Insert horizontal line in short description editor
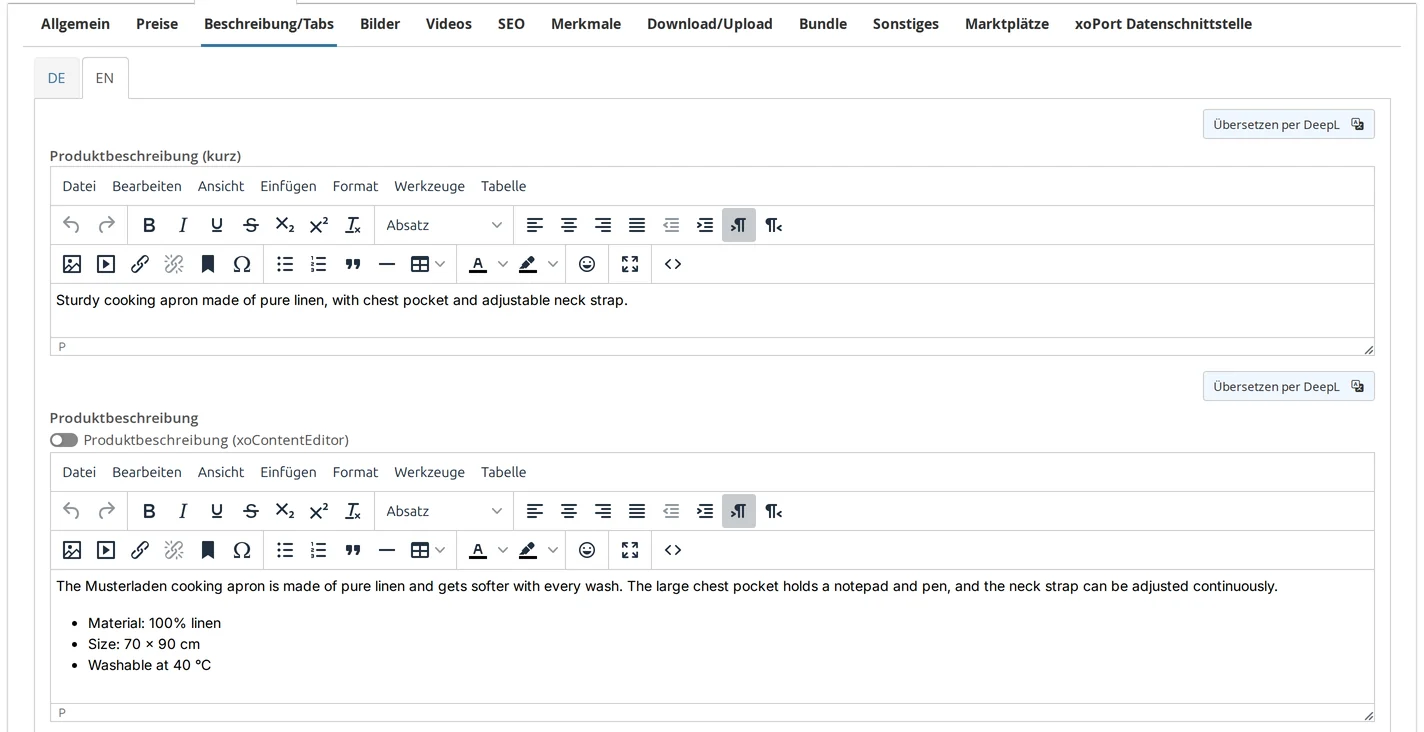The width and height of the screenshot is (1424, 732). click(387, 264)
